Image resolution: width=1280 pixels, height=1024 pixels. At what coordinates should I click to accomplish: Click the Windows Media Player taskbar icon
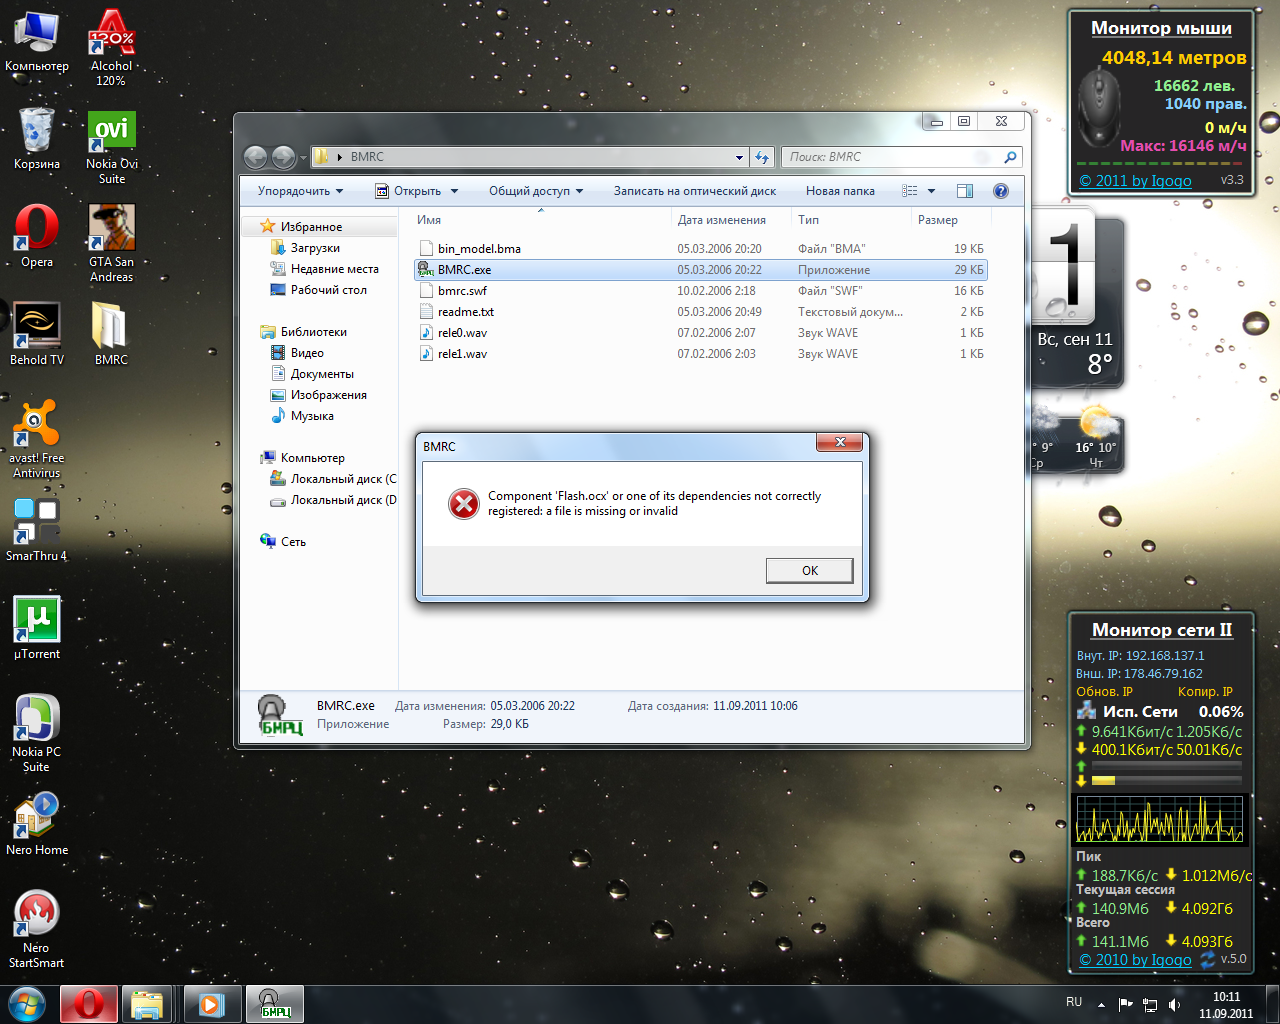tap(211, 1004)
